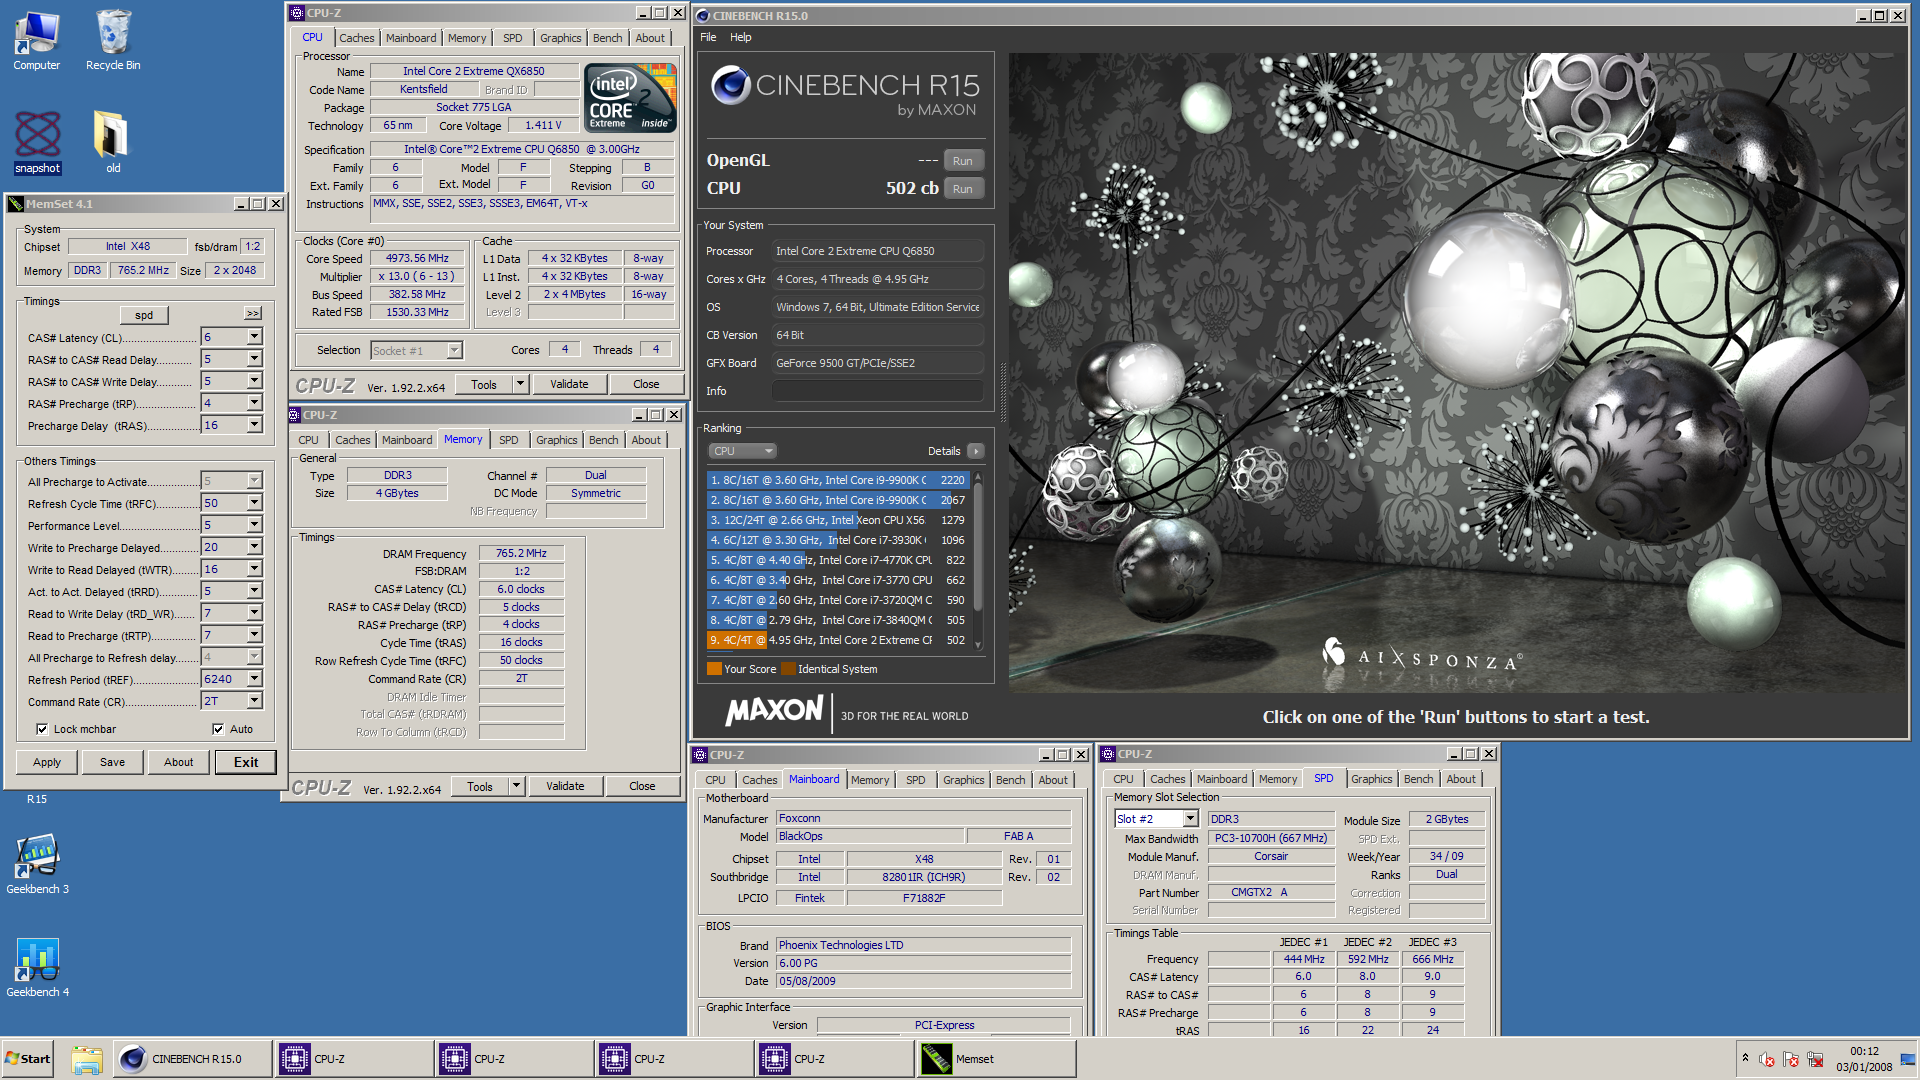Open Action Center flag tray icon
The image size is (1920, 1080).
pos(1791,1059)
